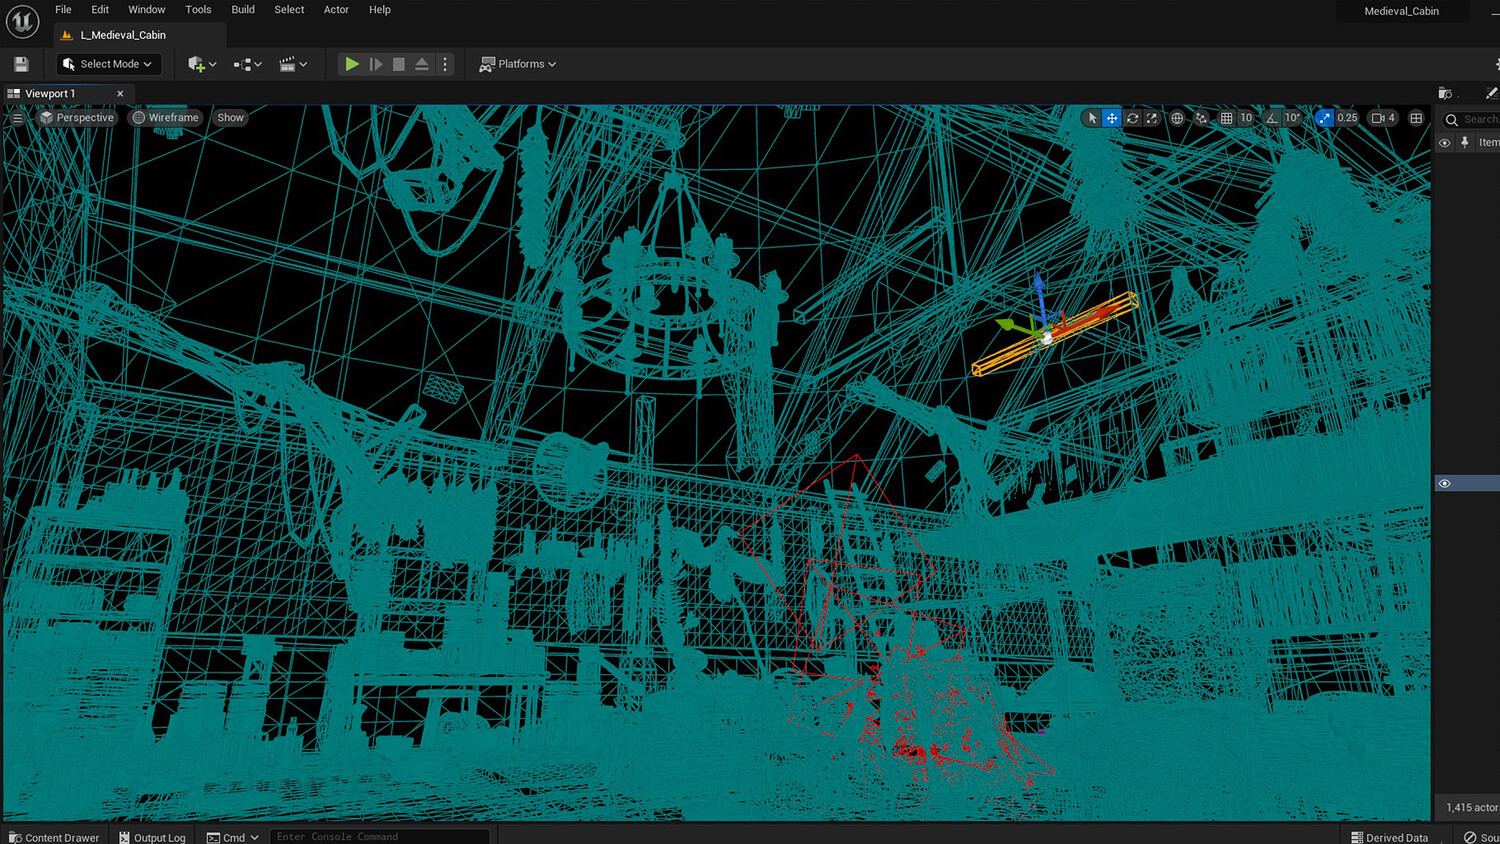Viewport: 1500px width, 844px height.
Task: Open play mode options three-dot menu
Action: pyautogui.click(x=446, y=64)
